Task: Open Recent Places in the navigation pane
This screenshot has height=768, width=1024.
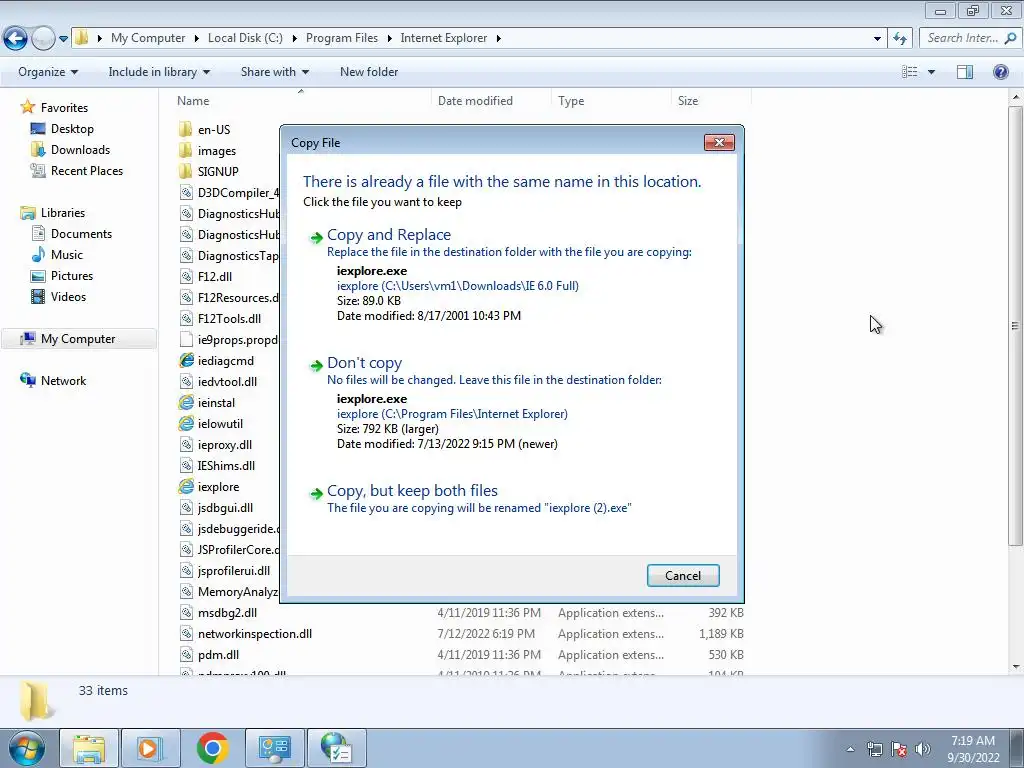Action: [87, 170]
